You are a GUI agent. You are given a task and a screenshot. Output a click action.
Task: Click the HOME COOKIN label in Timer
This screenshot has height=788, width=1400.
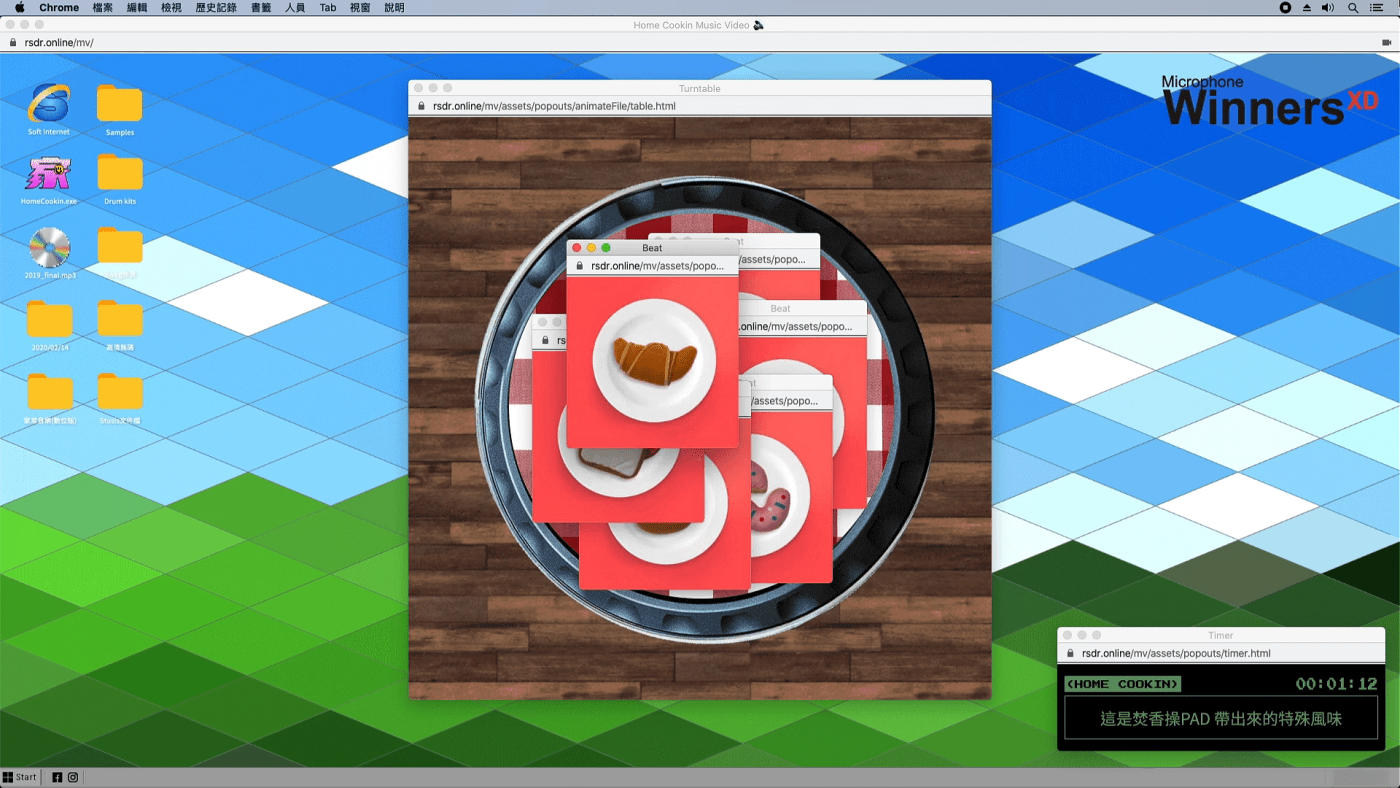1122,684
